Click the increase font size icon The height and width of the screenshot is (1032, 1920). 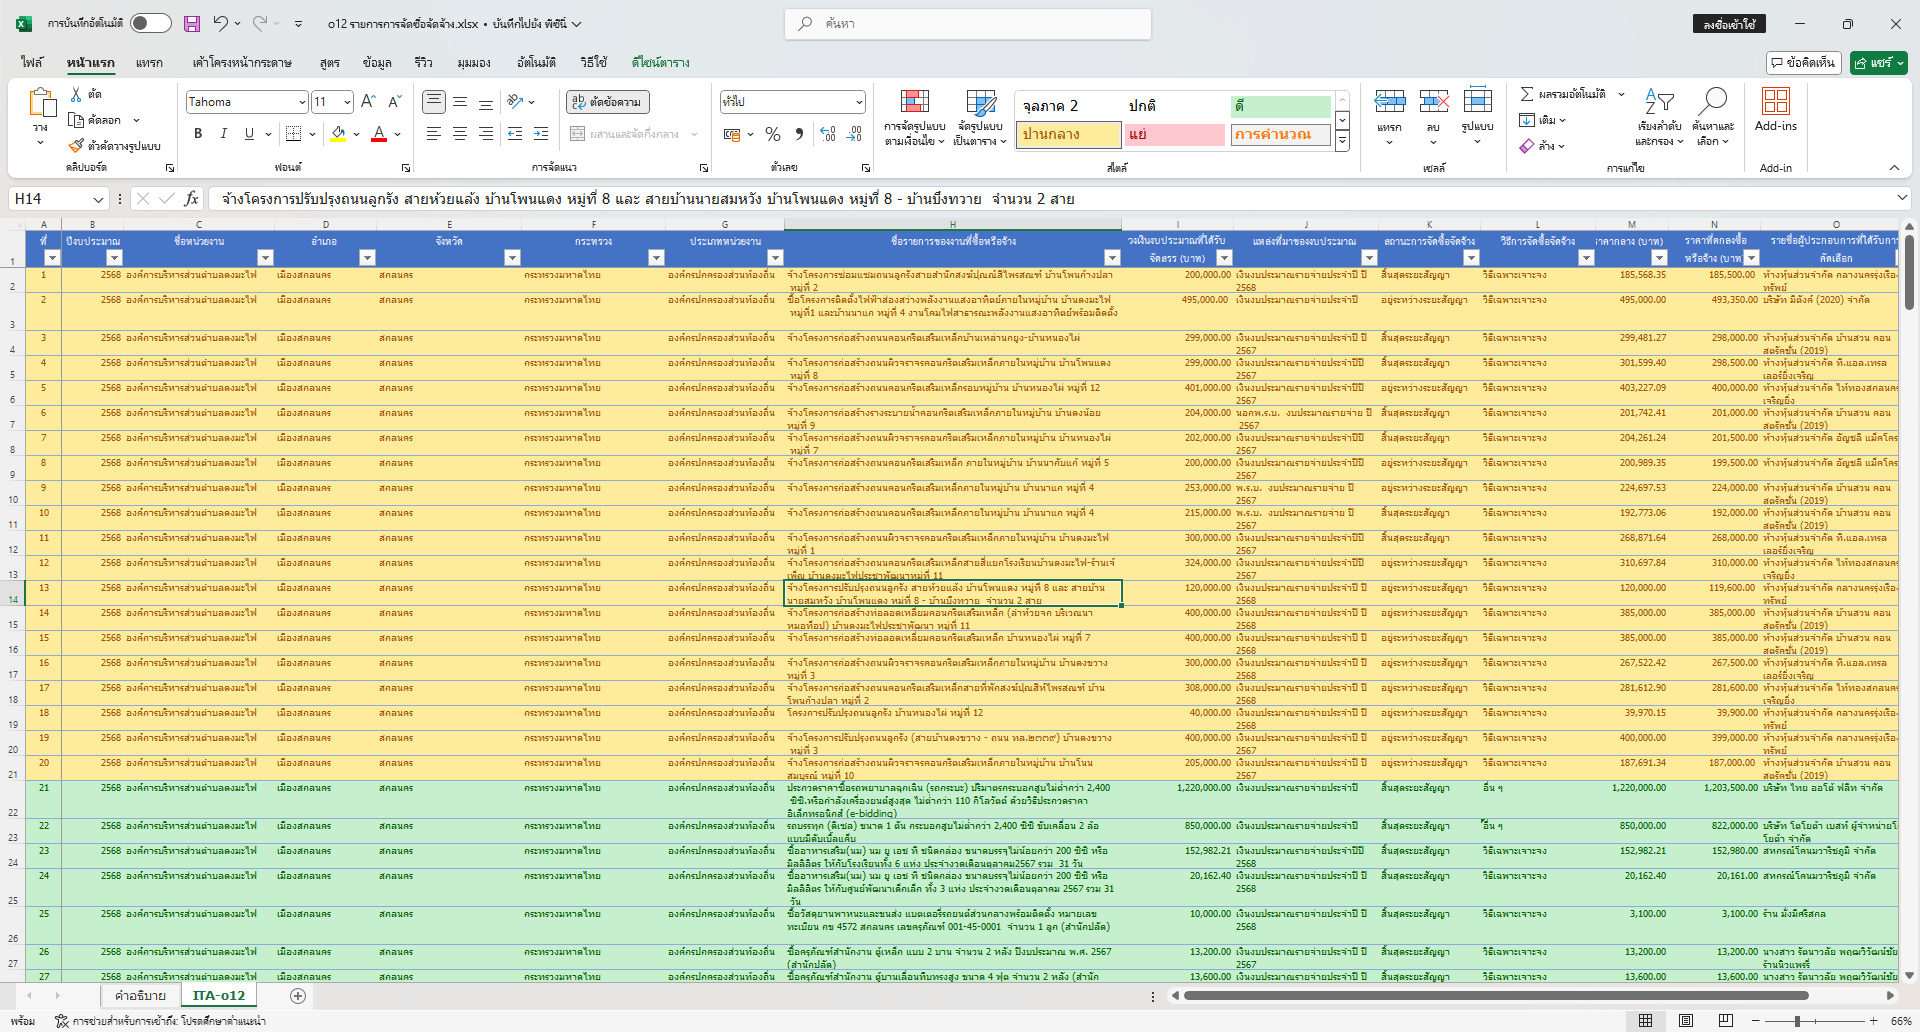(368, 102)
